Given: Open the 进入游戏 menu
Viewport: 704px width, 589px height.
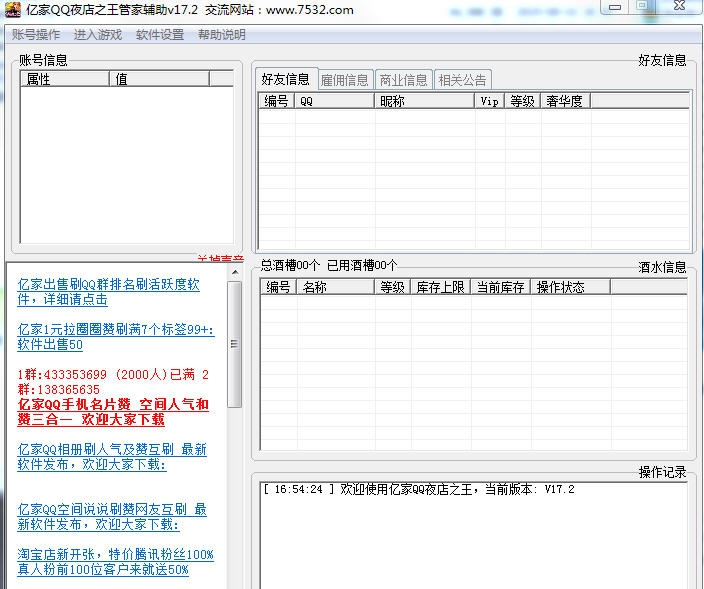Looking at the screenshot, I should coord(98,35).
